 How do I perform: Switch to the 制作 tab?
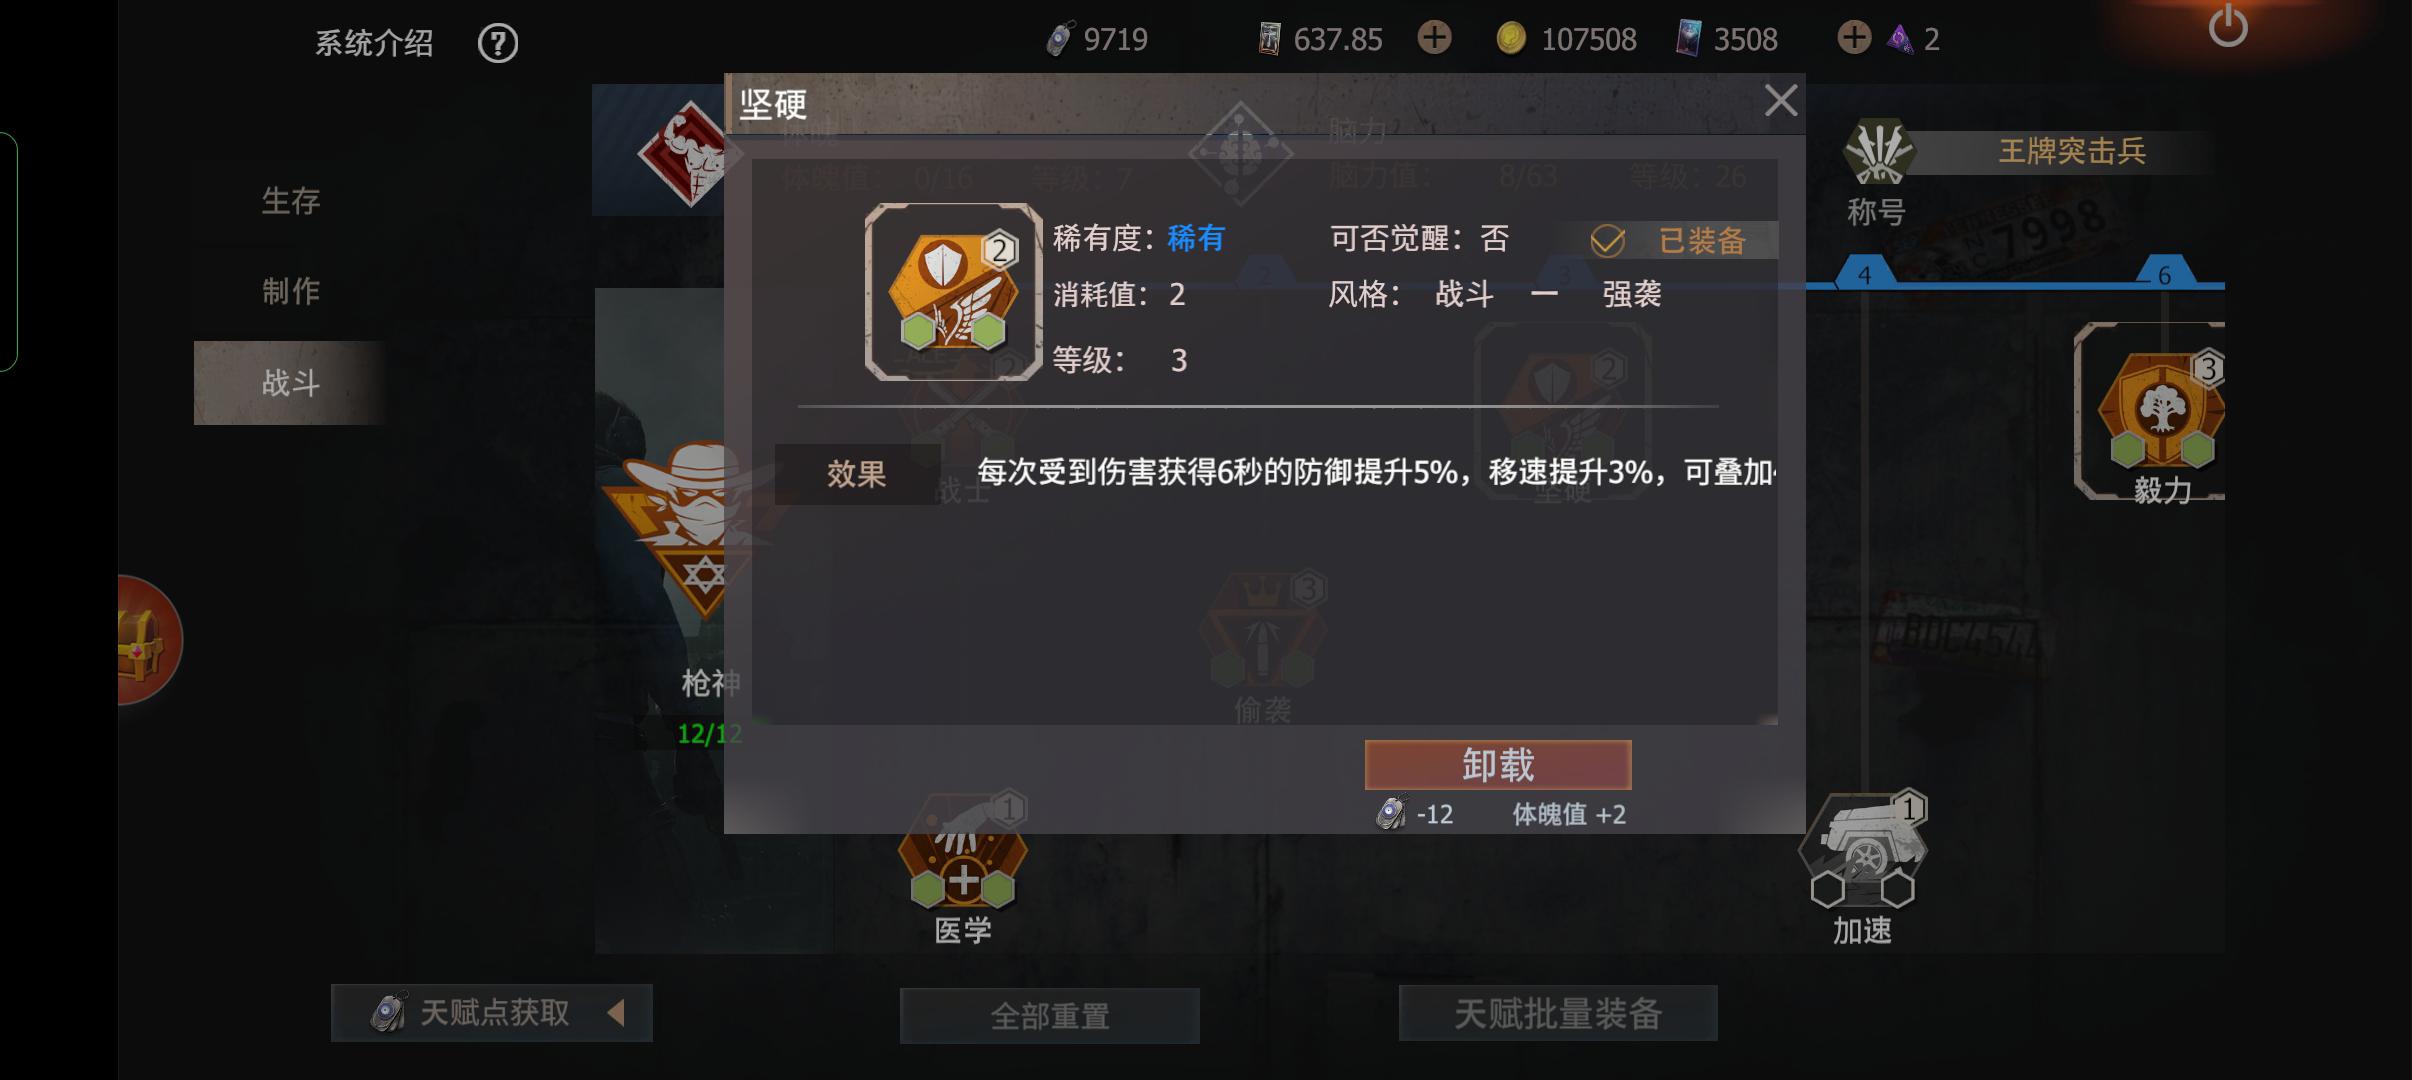pos(291,291)
